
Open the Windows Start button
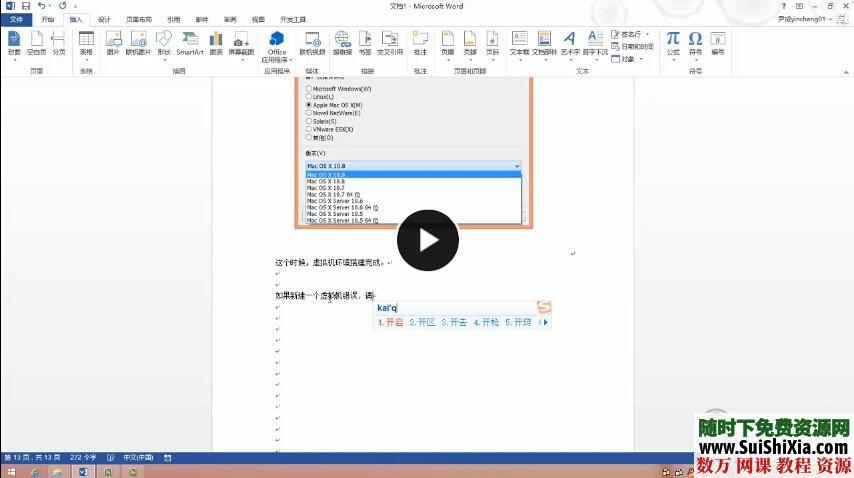11,472
